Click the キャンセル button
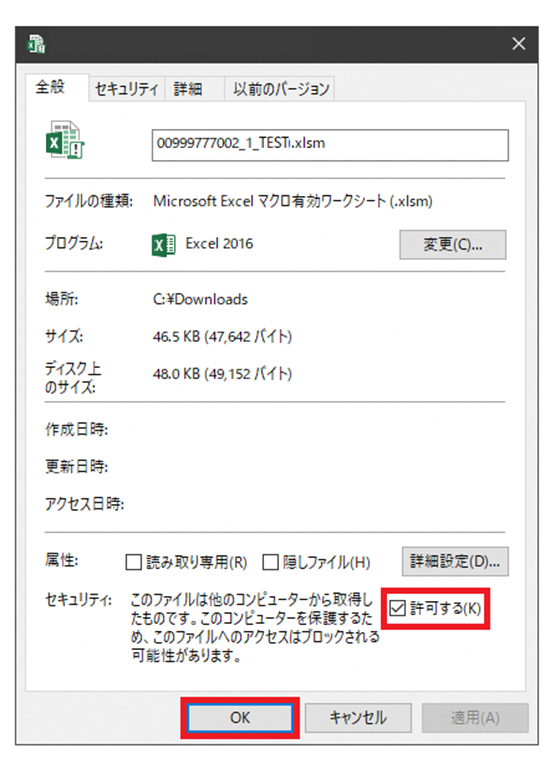The height and width of the screenshot is (764, 555). click(x=358, y=718)
